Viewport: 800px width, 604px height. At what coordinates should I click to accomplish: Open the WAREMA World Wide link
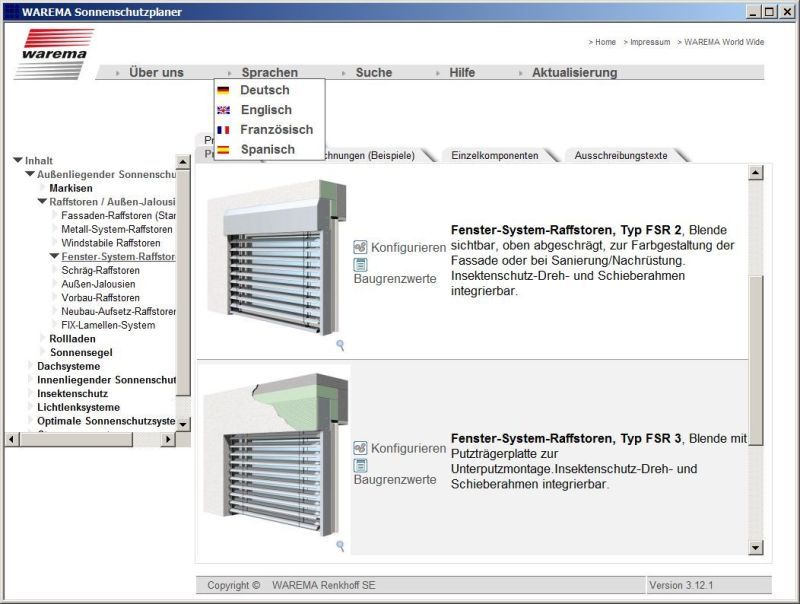point(724,42)
